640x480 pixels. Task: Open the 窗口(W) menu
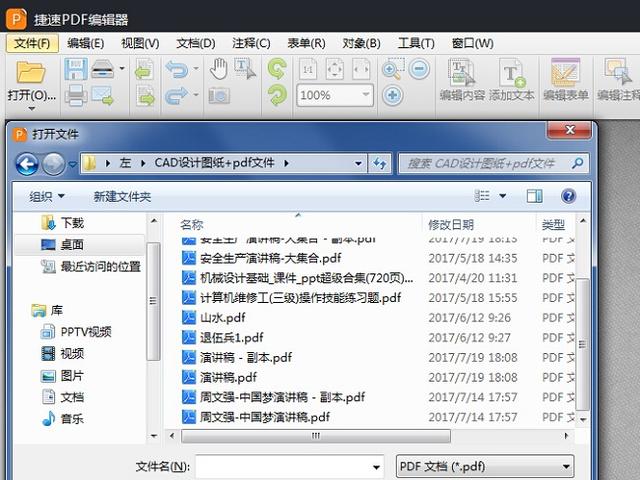472,43
